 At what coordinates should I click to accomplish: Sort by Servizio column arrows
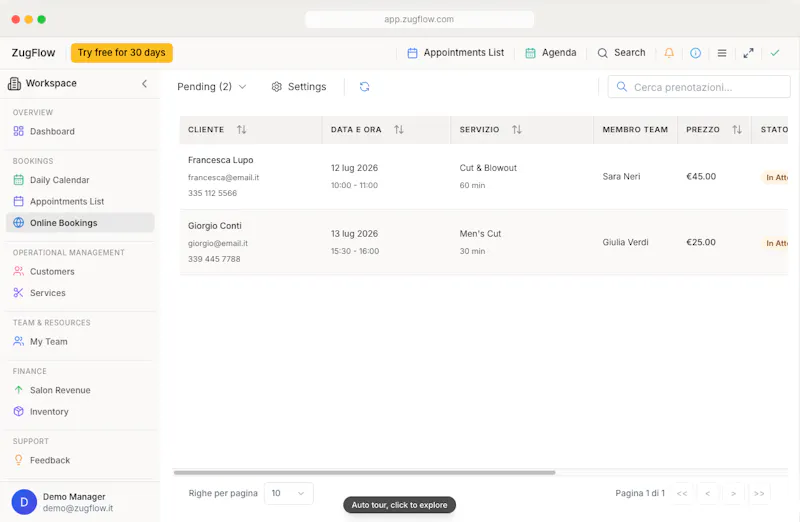pyautogui.click(x=516, y=130)
